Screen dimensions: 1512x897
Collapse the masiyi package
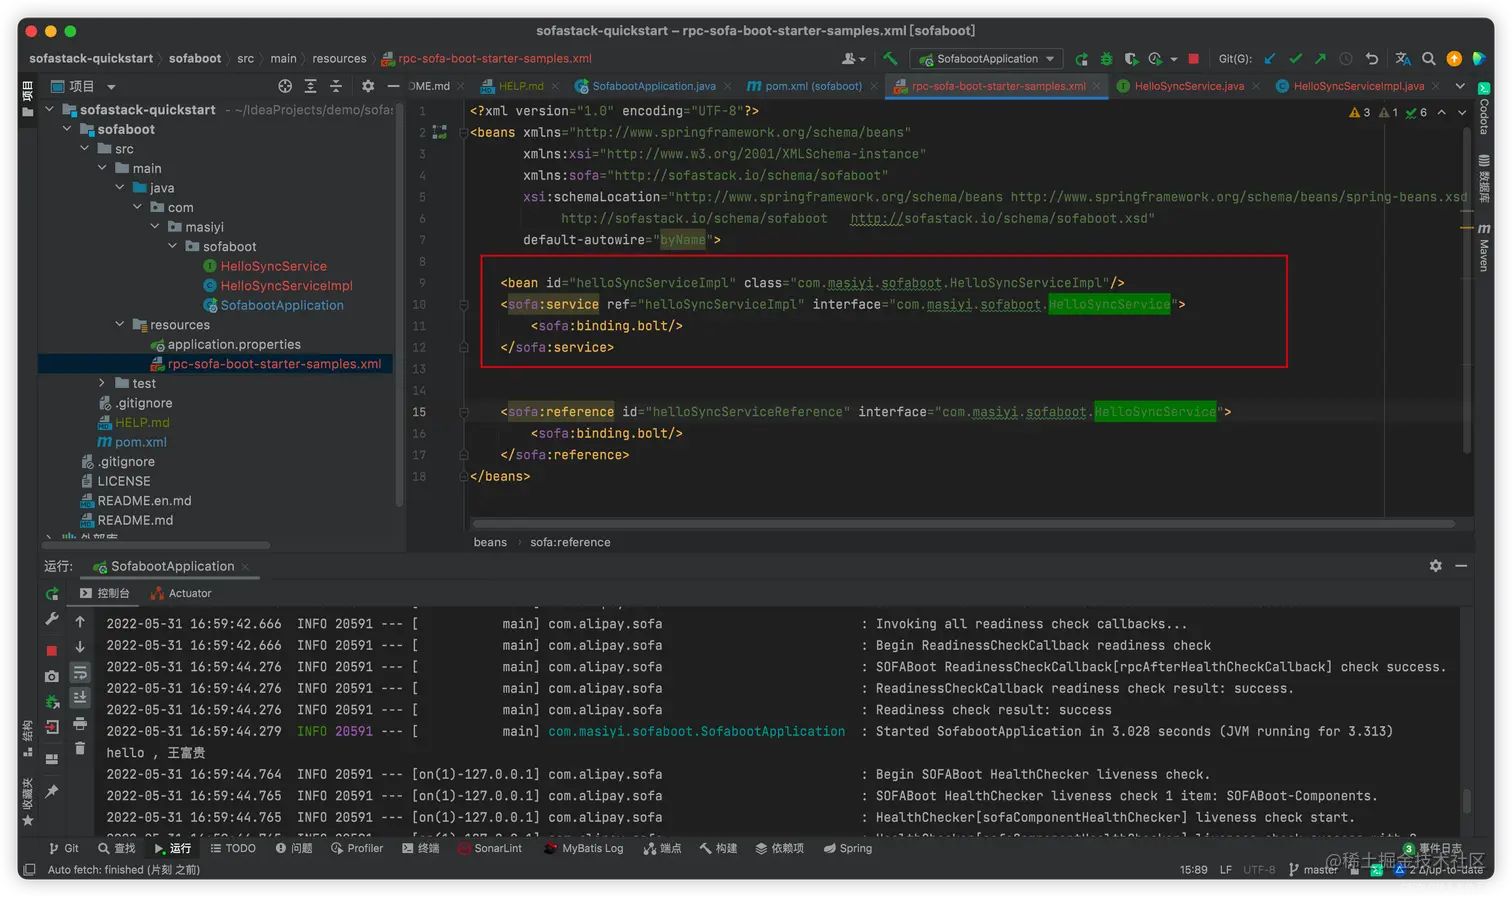pyautogui.click(x=155, y=226)
